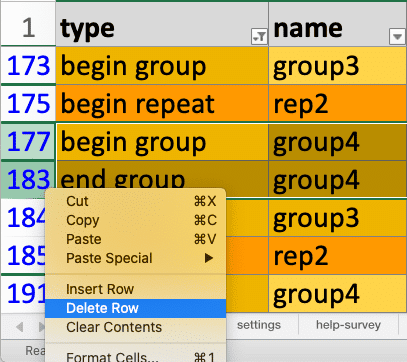Screen dimensions: 407x362
Task: Open the name column filter dropdown
Action: pos(397,36)
